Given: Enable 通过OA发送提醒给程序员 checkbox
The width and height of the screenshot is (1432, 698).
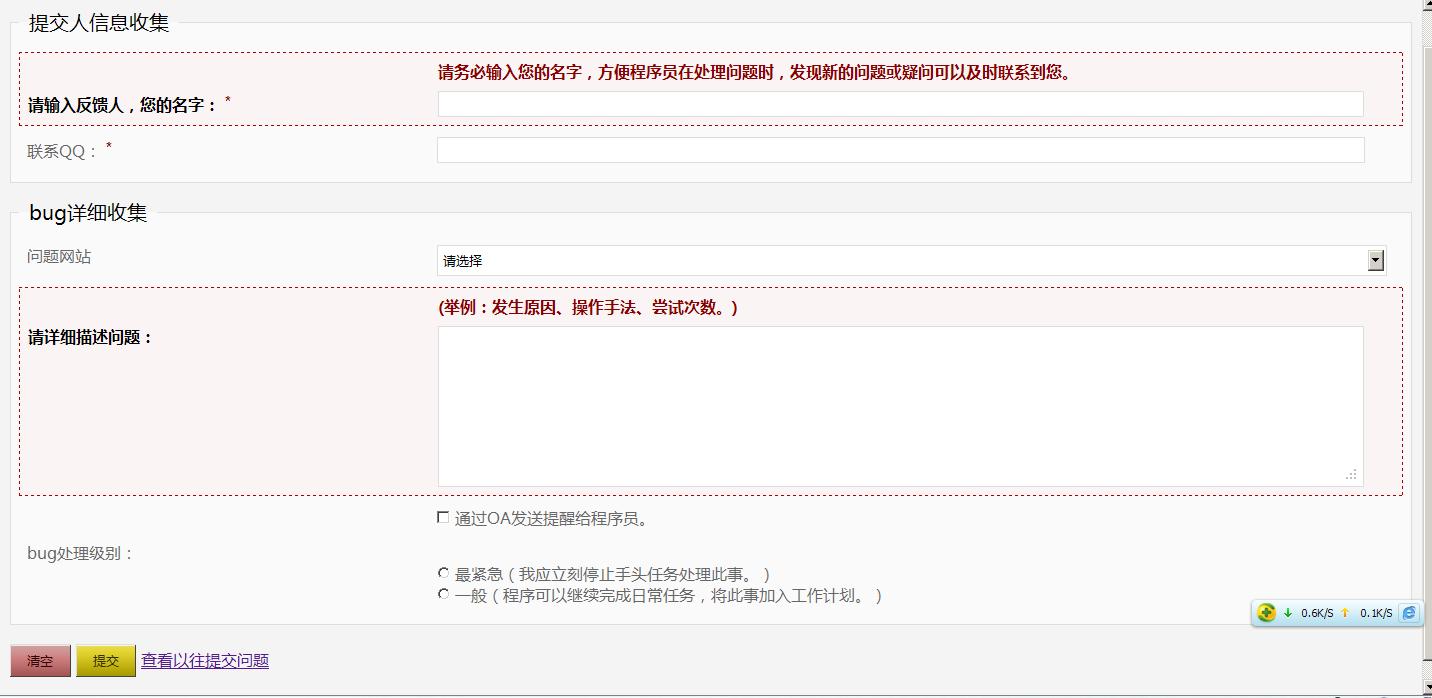Looking at the screenshot, I should tap(443, 518).
